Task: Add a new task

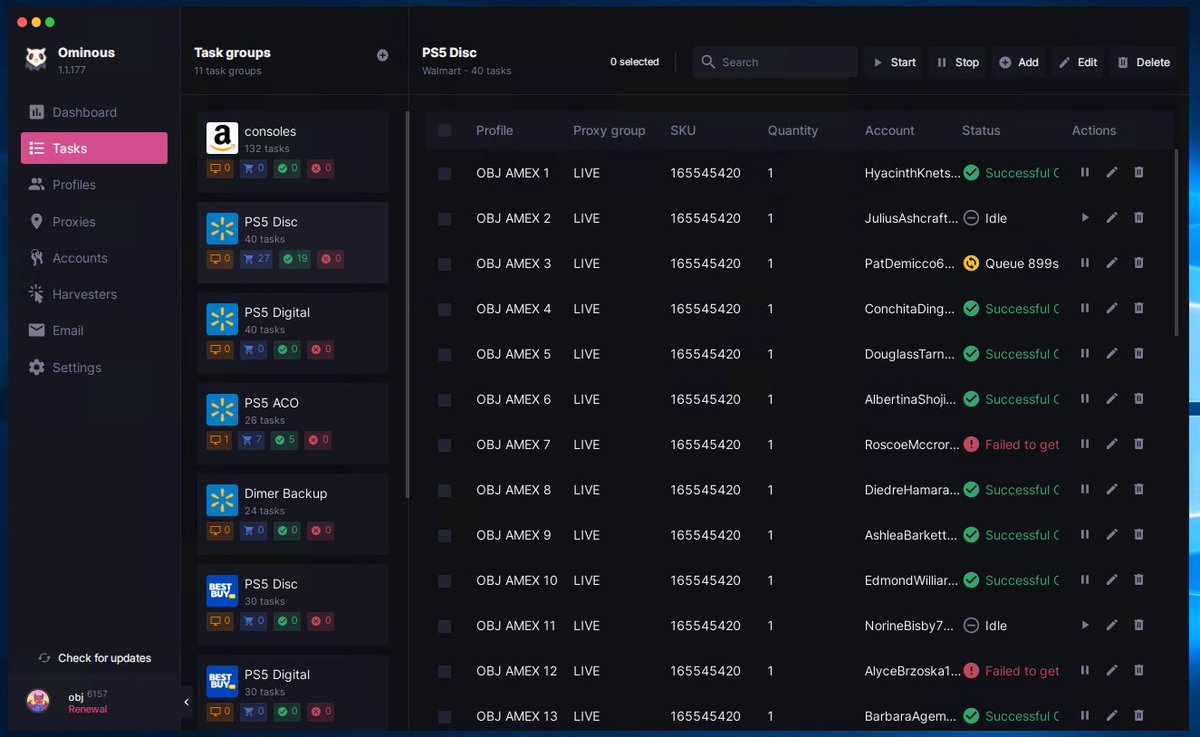Action: pos(1018,62)
